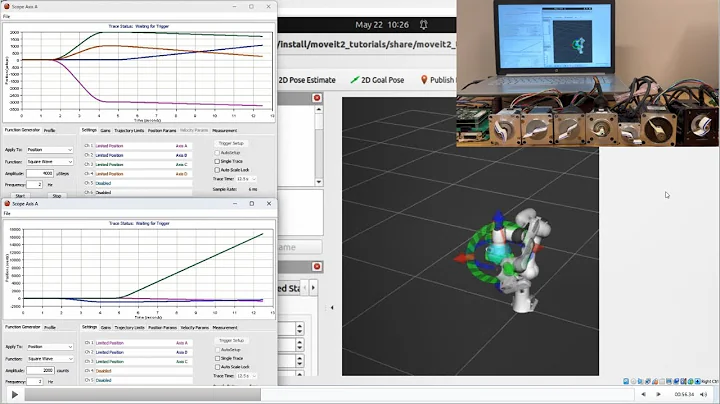Open Apply To dropdown in lower Scope window
Screen dimensions: 720x404
click(x=50, y=347)
